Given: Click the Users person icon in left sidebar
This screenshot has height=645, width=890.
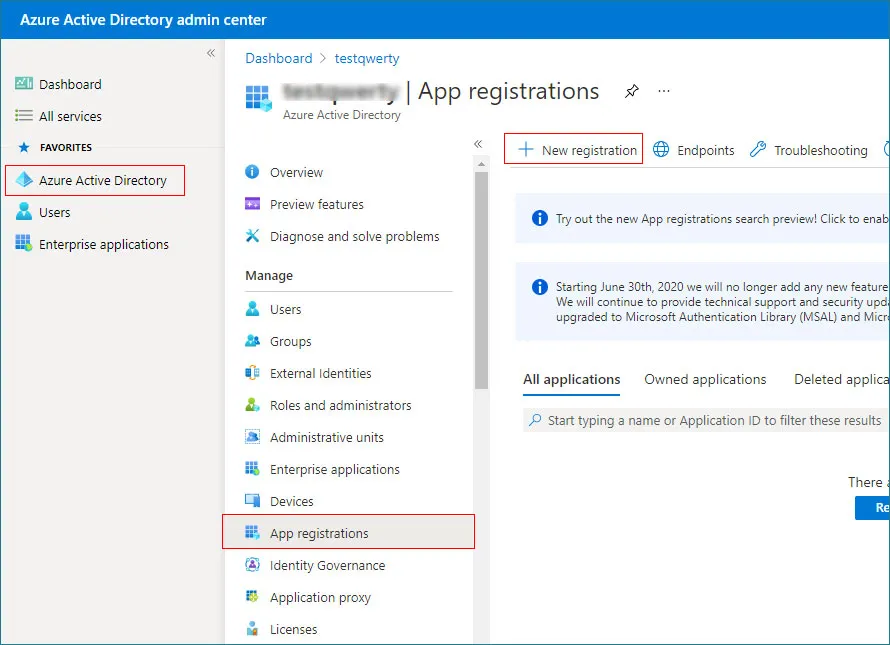Looking at the screenshot, I should (x=24, y=212).
